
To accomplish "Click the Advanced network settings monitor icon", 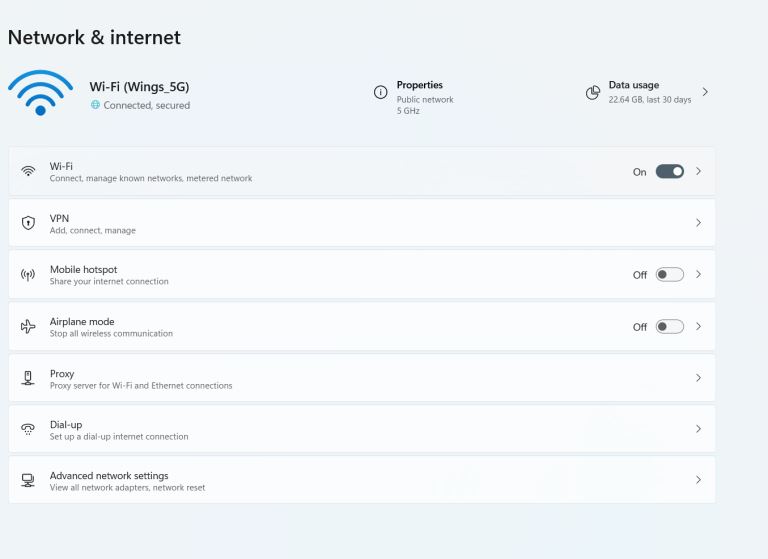I will point(28,480).
